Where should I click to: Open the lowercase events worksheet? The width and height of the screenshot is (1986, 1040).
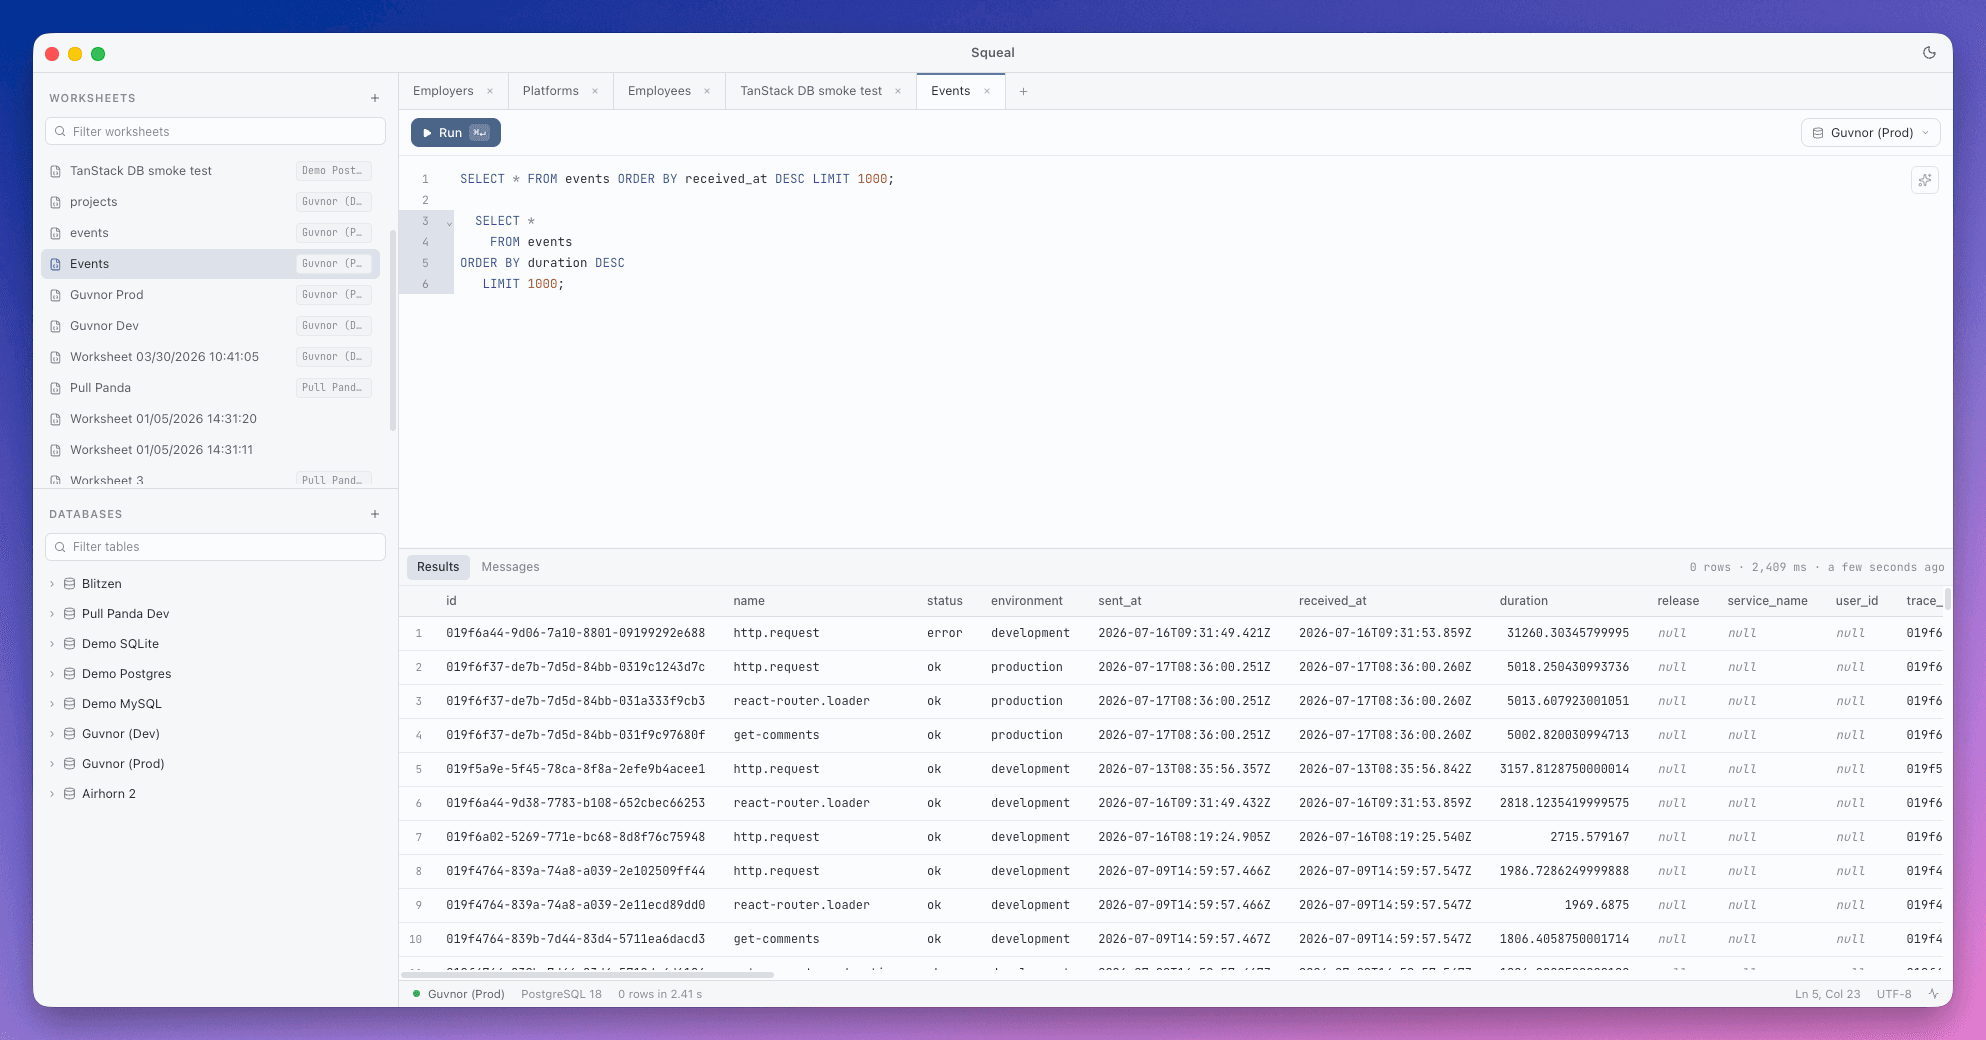coord(210,233)
